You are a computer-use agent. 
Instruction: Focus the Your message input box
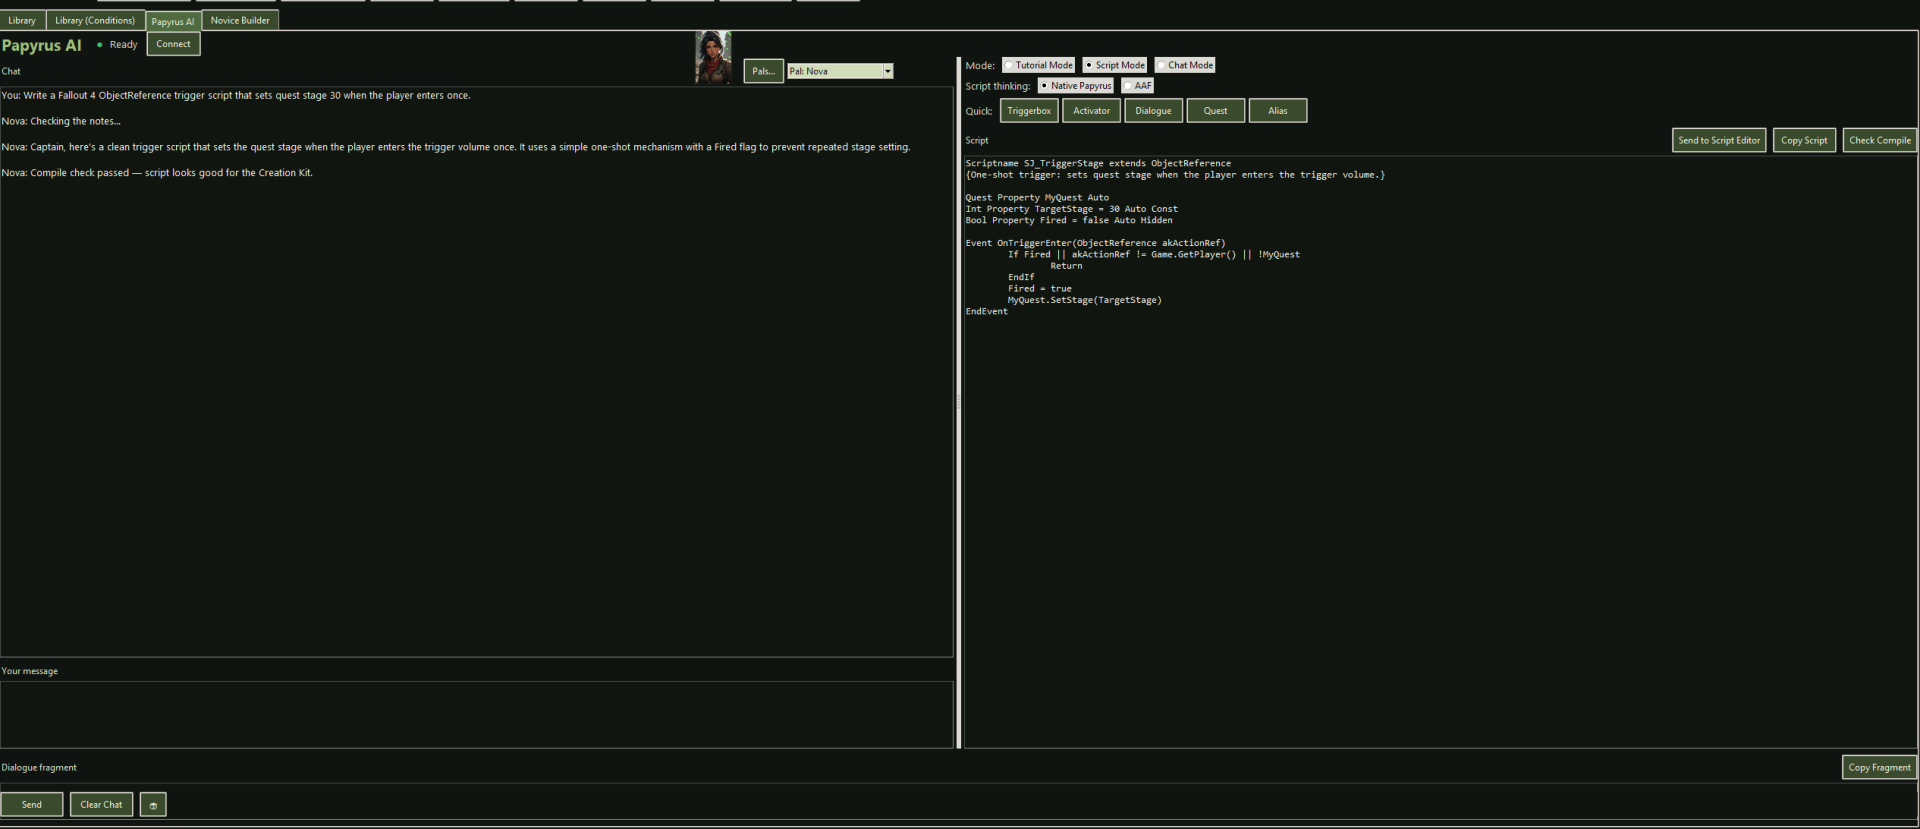tap(477, 714)
